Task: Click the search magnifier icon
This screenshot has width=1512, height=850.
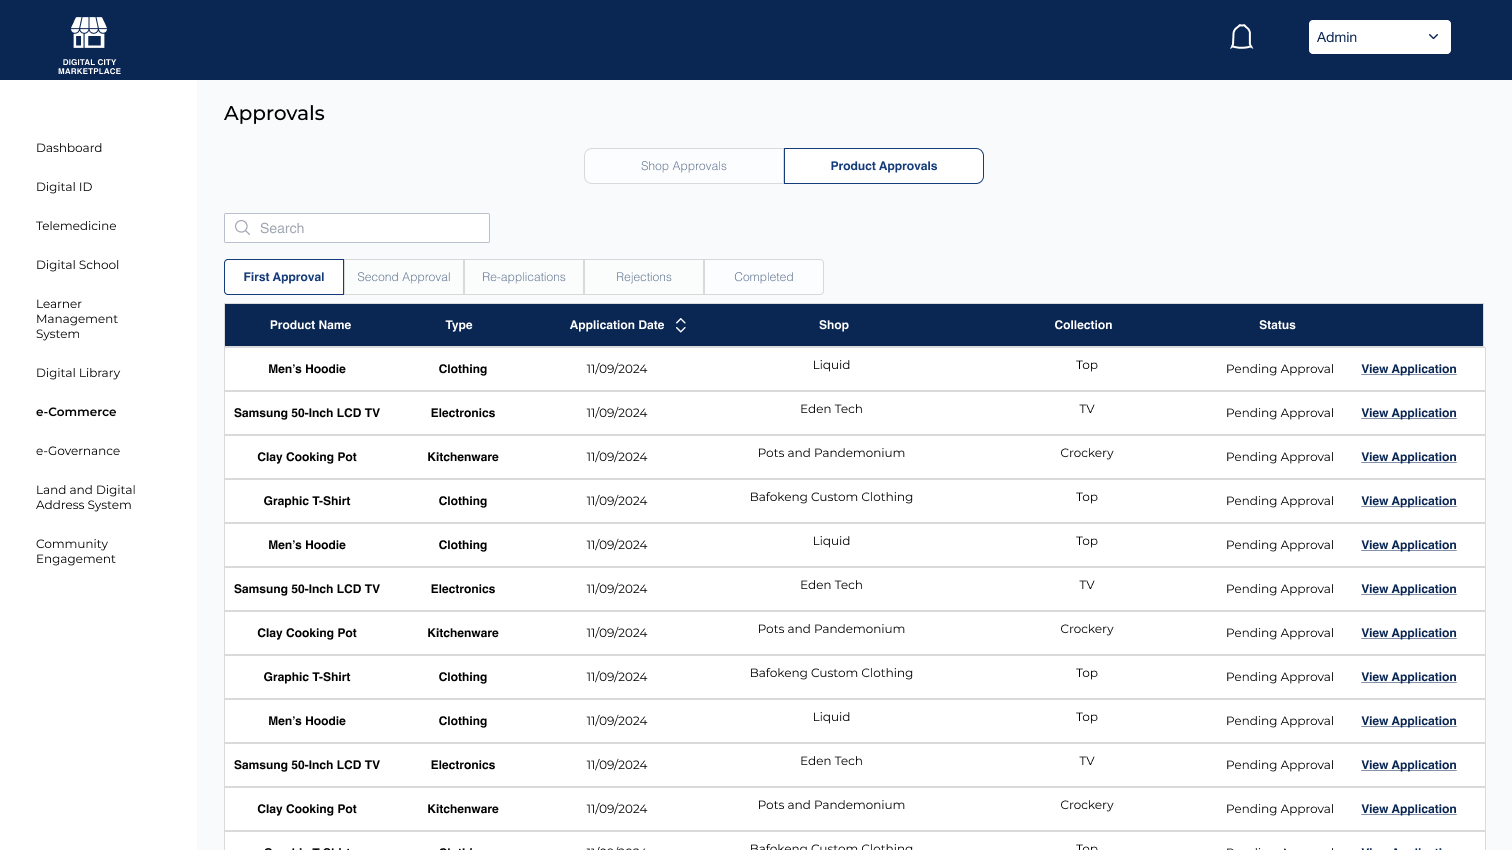Action: [242, 228]
